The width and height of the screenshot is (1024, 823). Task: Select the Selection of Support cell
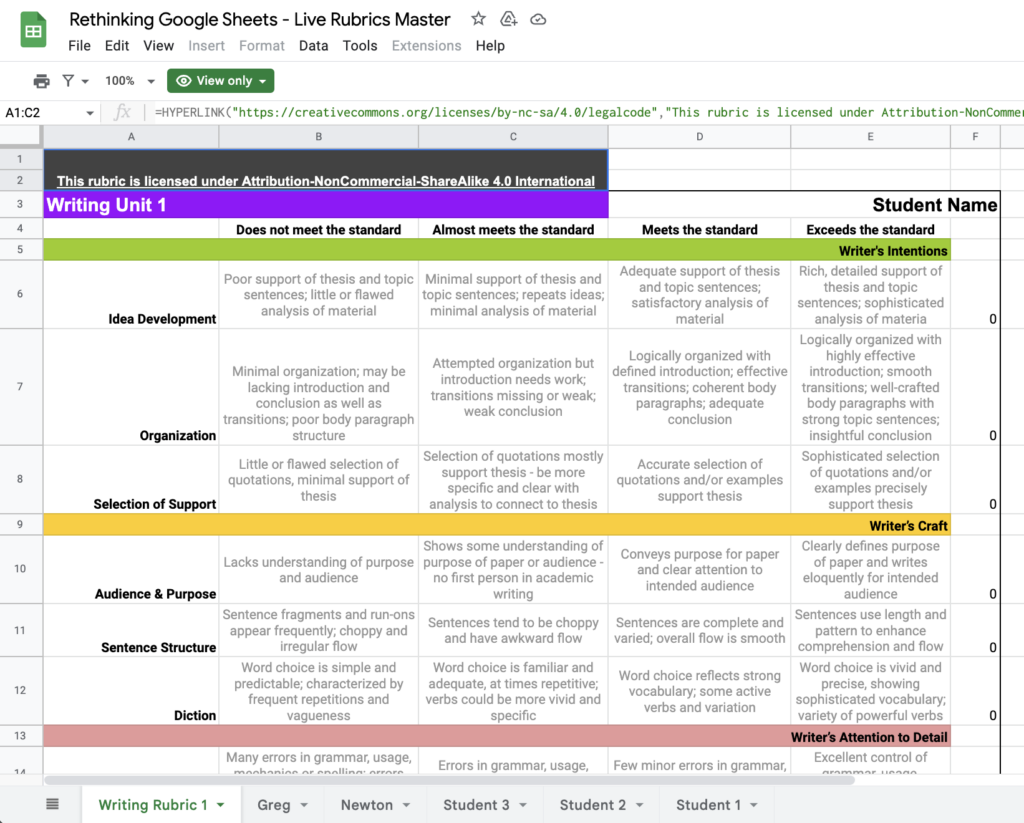[131, 479]
